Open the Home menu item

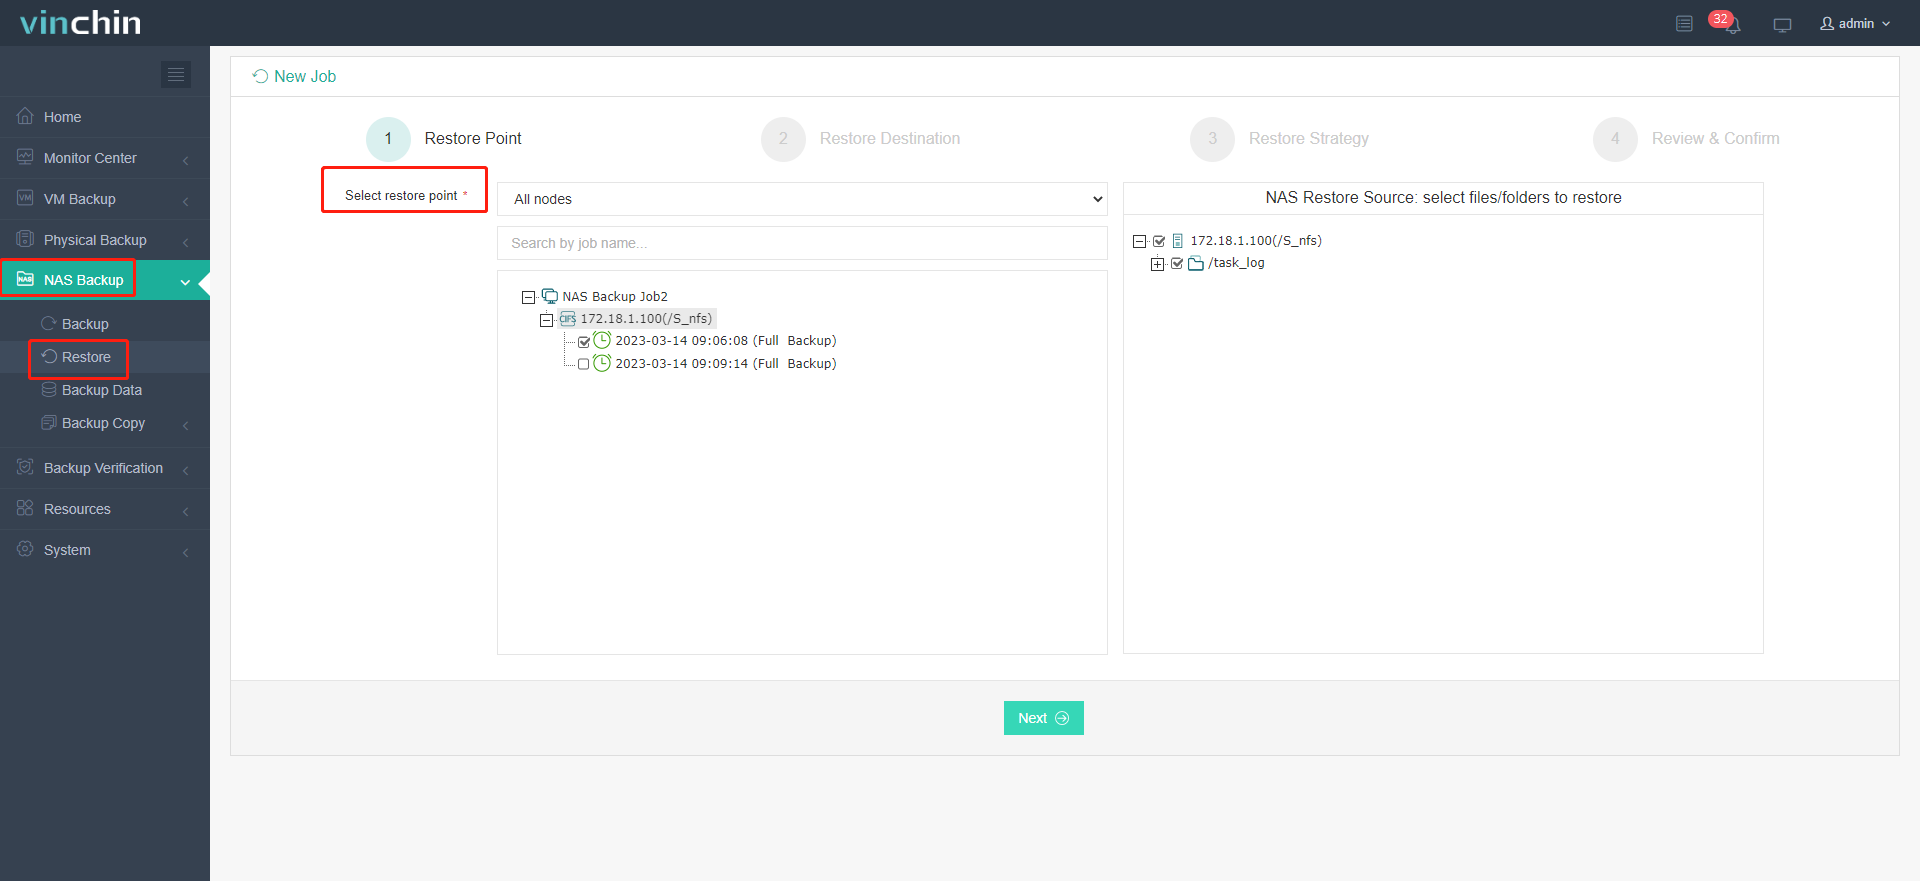[105, 117]
